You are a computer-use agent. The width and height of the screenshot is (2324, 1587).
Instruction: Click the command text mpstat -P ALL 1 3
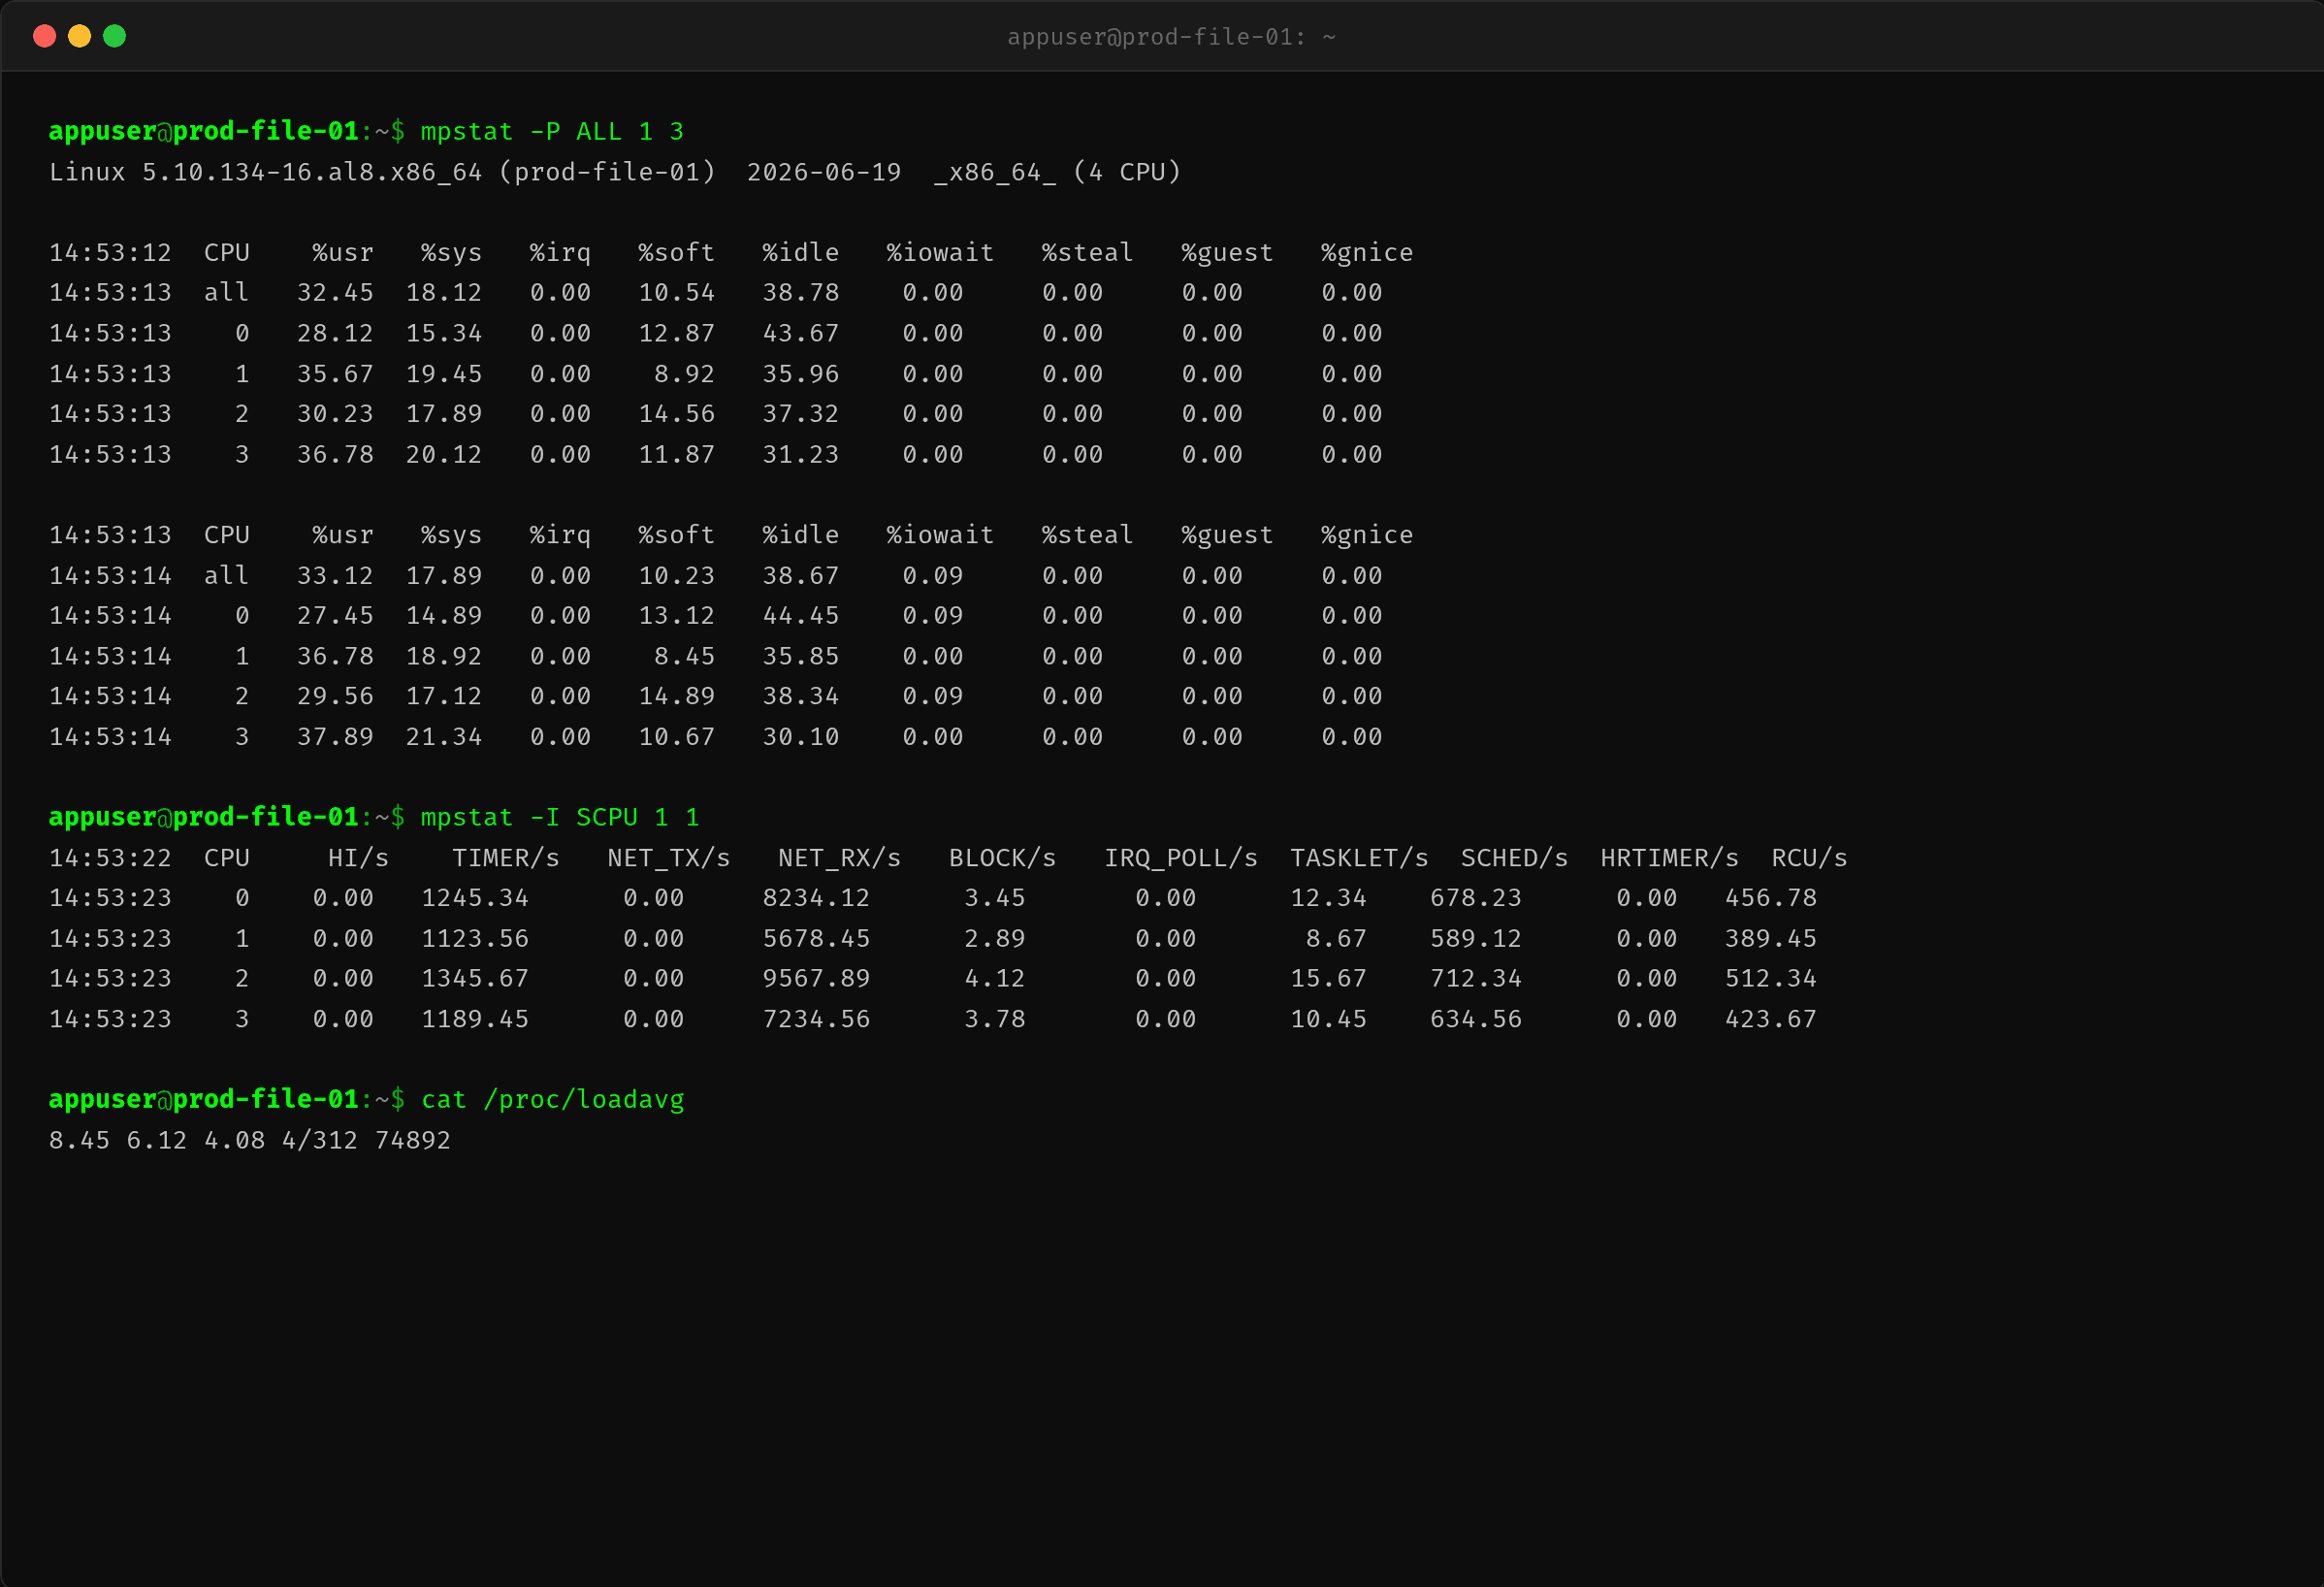552,132
